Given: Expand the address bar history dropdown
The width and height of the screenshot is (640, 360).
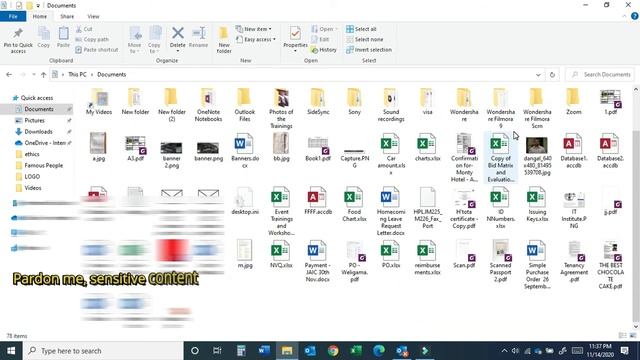Looking at the screenshot, I should click(x=538, y=75).
